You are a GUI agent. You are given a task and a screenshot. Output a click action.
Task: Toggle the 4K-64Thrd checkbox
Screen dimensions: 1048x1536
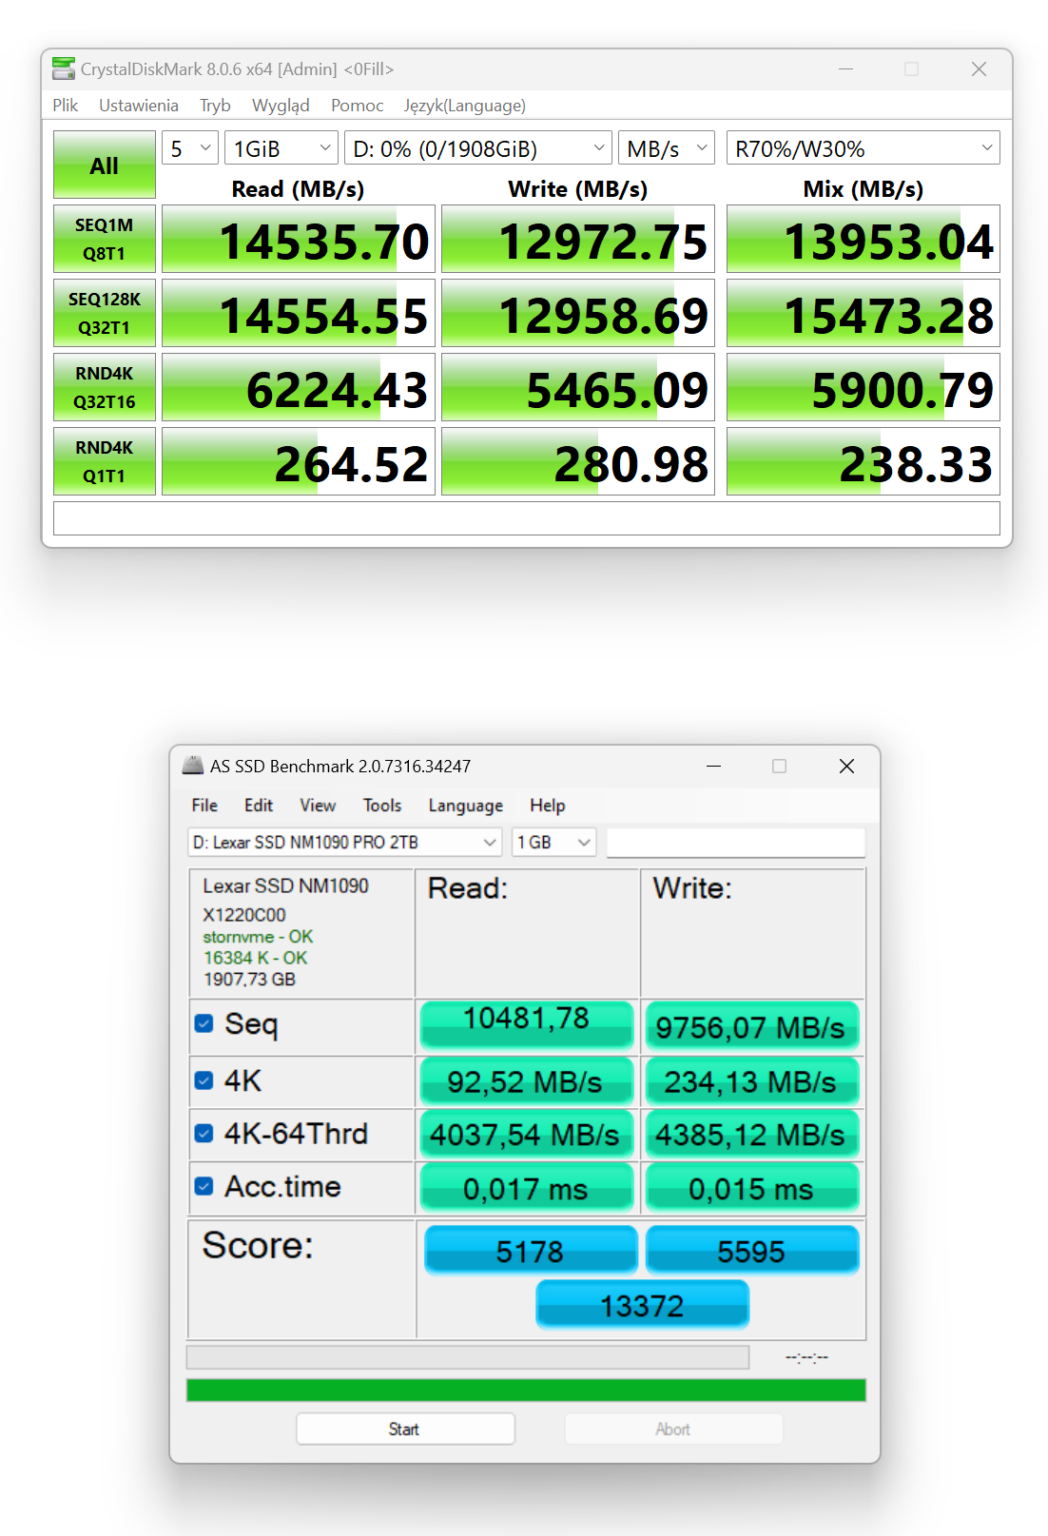(x=204, y=1131)
